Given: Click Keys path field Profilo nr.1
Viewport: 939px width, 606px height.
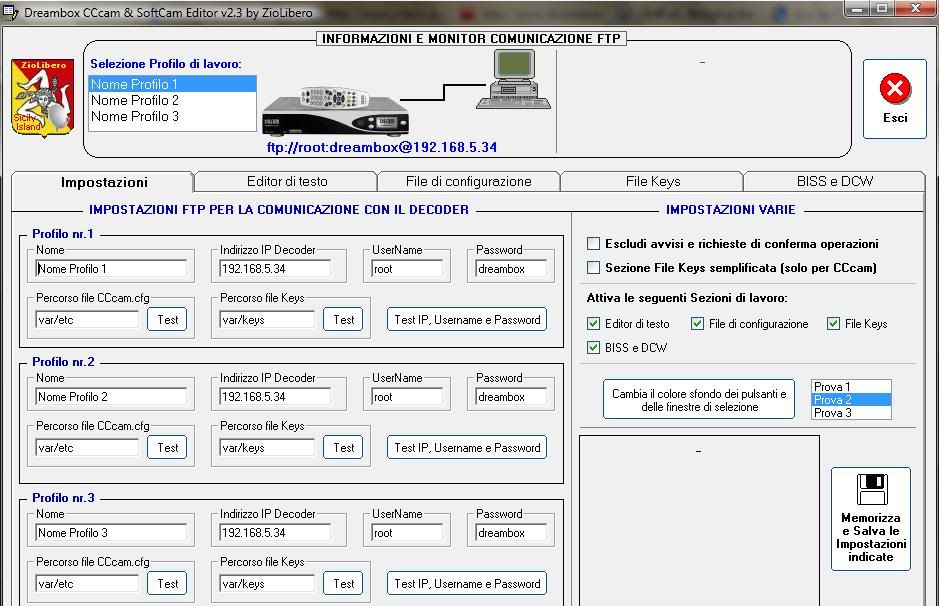Looking at the screenshot, I should click(x=266, y=320).
